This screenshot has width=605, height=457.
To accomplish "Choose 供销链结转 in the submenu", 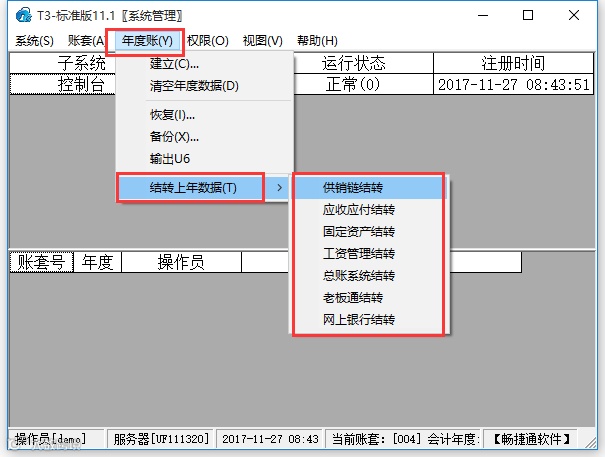I will [x=368, y=188].
